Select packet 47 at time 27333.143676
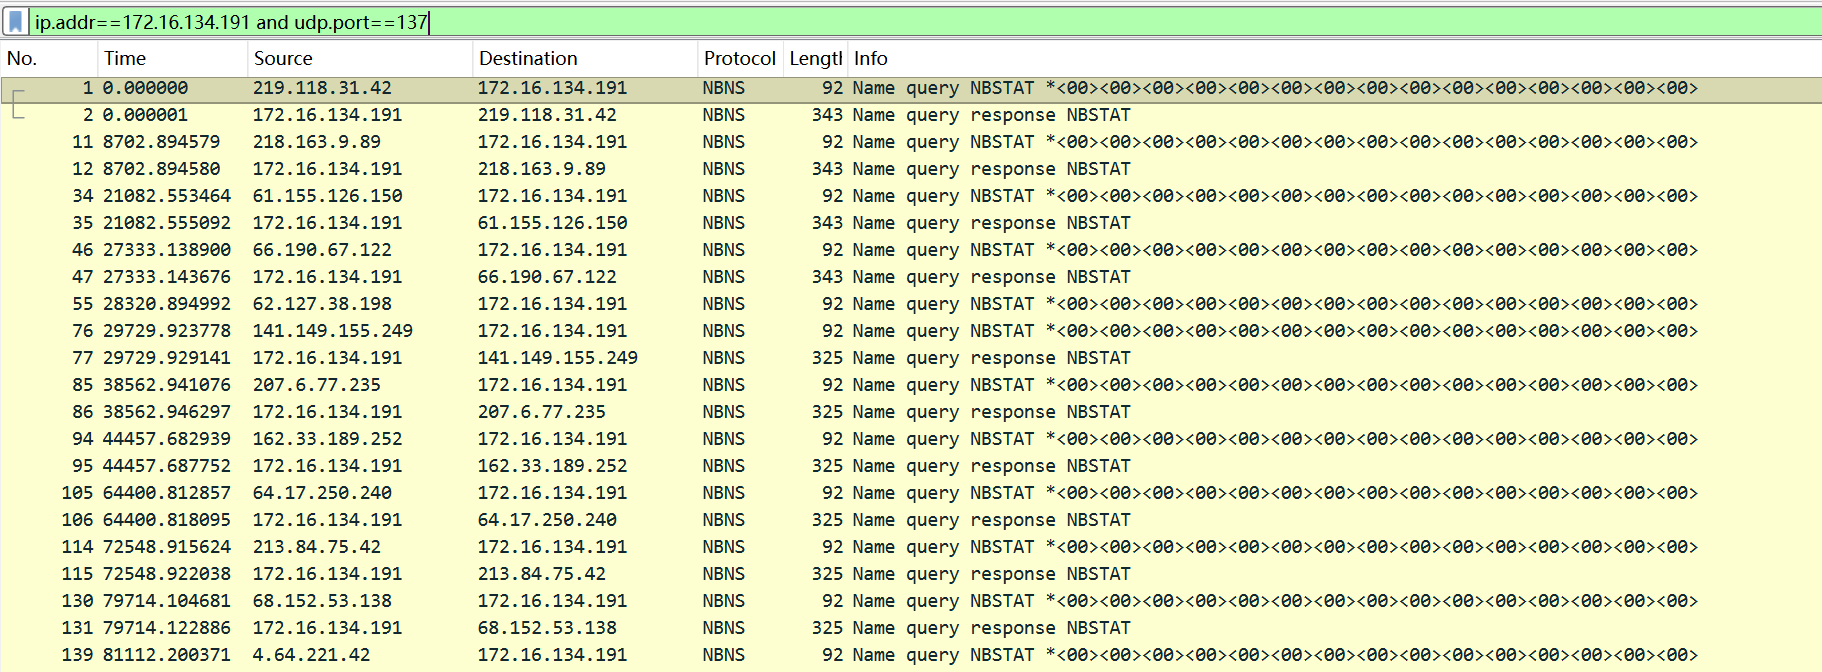 tap(911, 277)
